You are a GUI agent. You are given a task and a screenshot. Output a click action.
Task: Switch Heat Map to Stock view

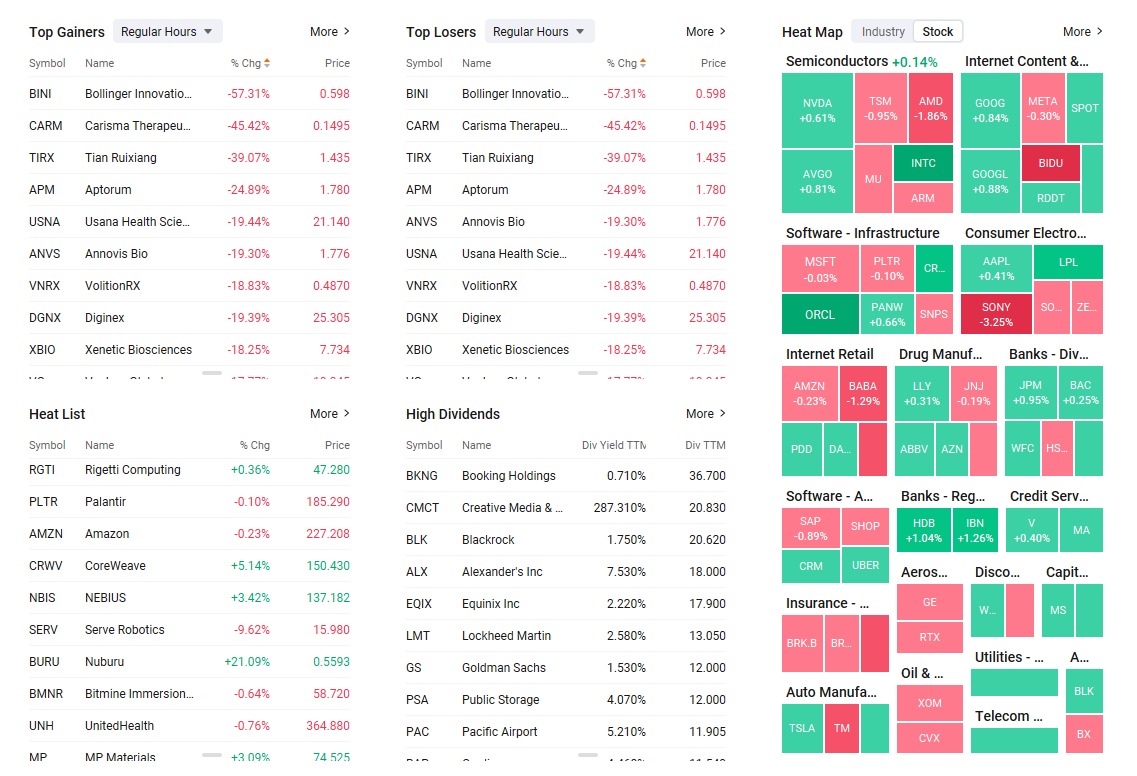coord(938,32)
